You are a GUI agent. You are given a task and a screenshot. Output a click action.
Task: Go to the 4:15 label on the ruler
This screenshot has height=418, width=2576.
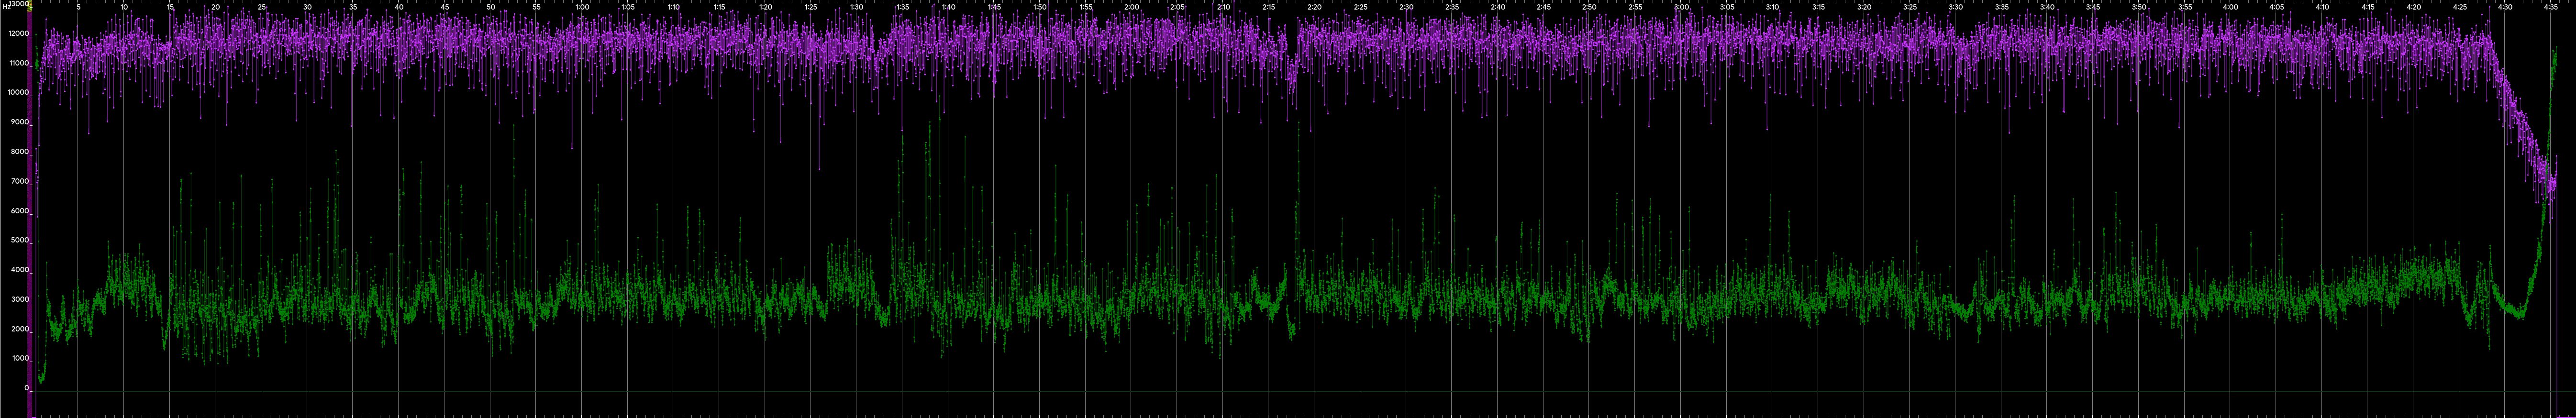pyautogui.click(x=2369, y=7)
